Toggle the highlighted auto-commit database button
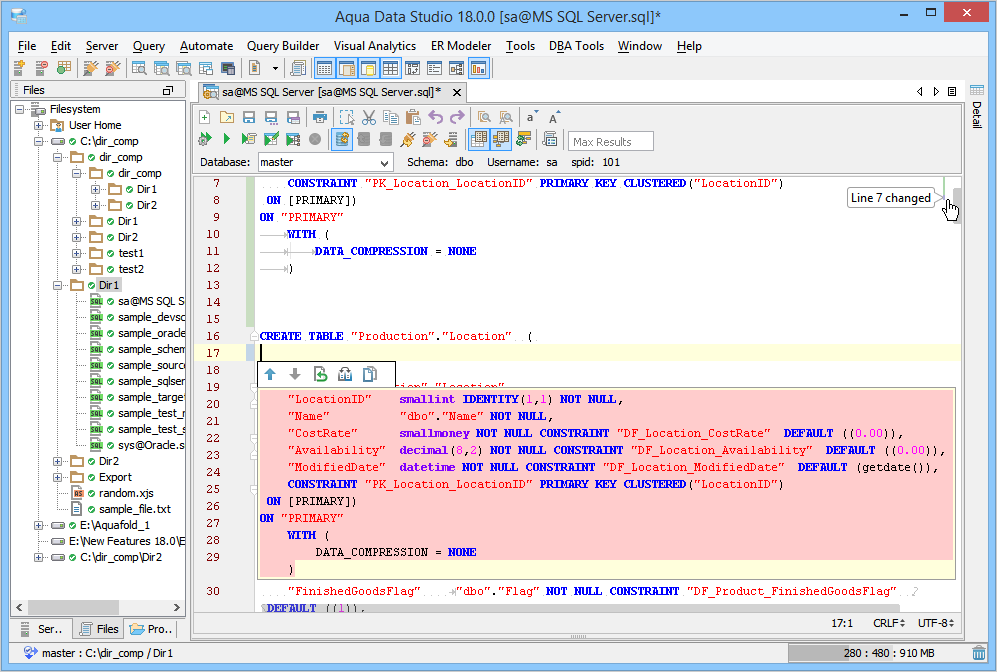997x672 pixels. [x=342, y=139]
